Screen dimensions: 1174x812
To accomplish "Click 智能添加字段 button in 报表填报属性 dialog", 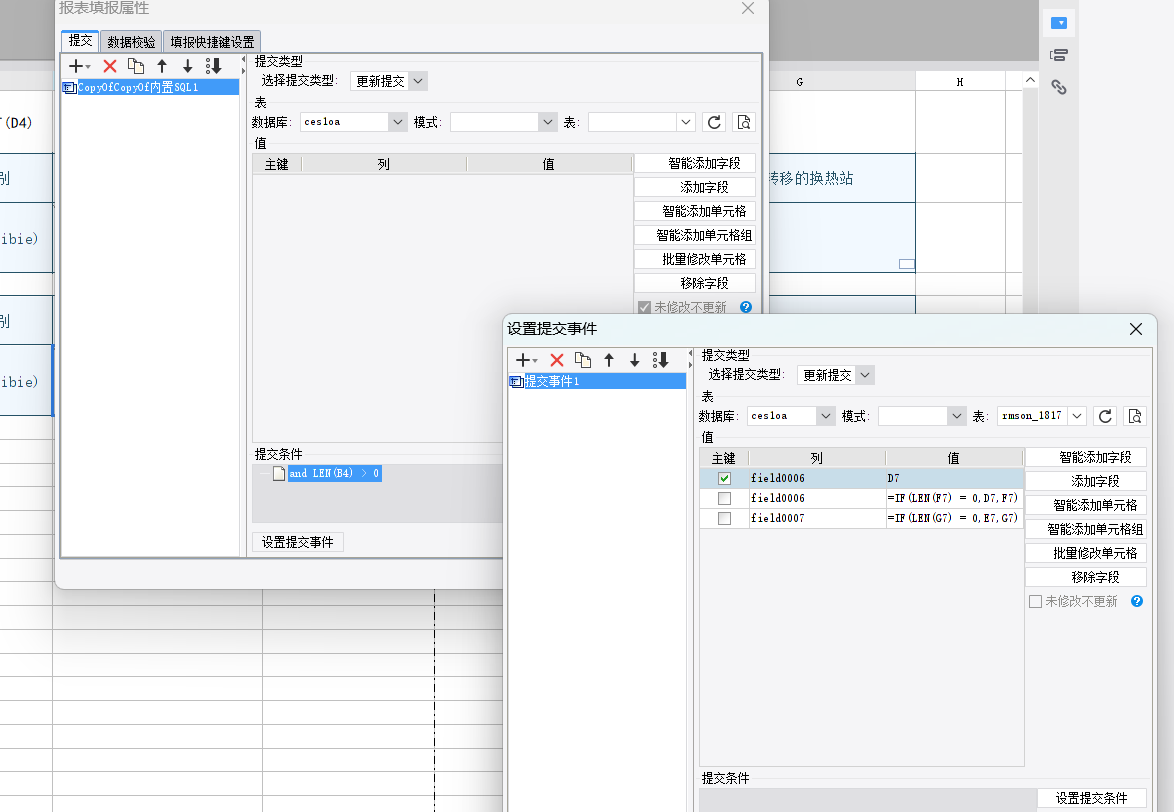I will (695, 163).
